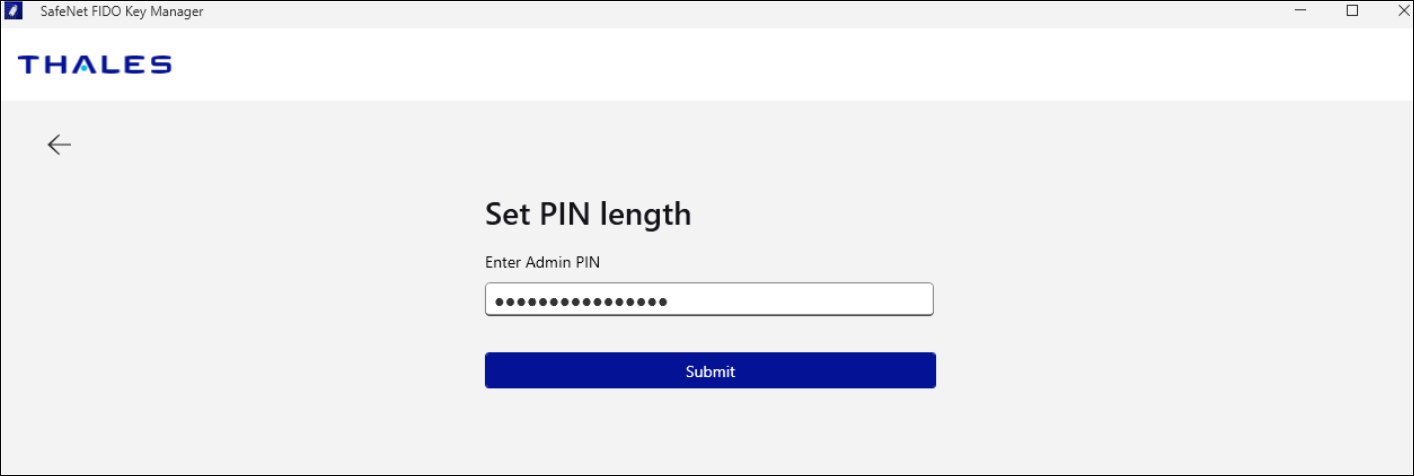Click the "Enter Admin PIN" label
The image size is (1414, 476).
click(542, 263)
